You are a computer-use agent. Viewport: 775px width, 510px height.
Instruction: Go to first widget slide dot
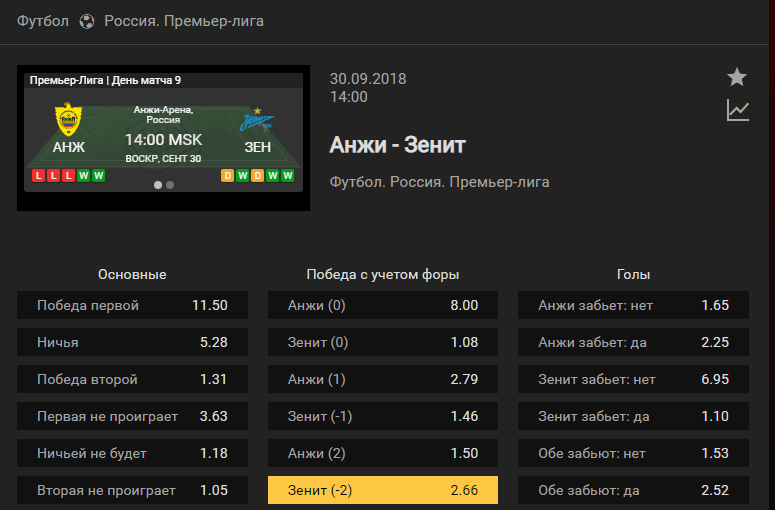tap(158, 185)
